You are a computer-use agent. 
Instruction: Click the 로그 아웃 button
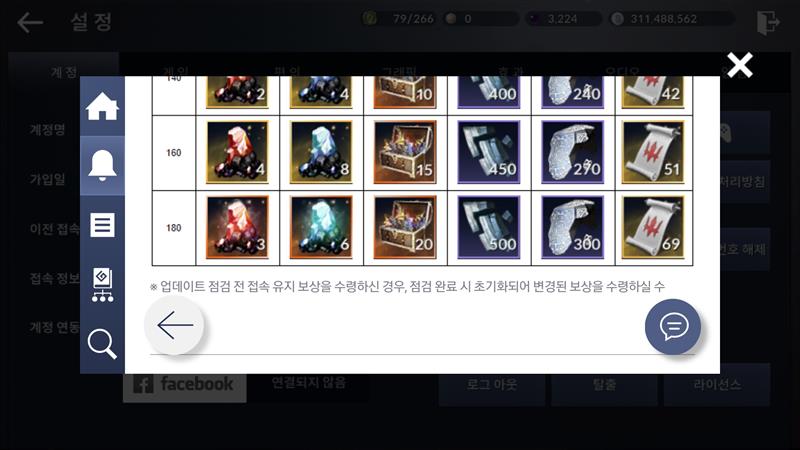[492, 385]
